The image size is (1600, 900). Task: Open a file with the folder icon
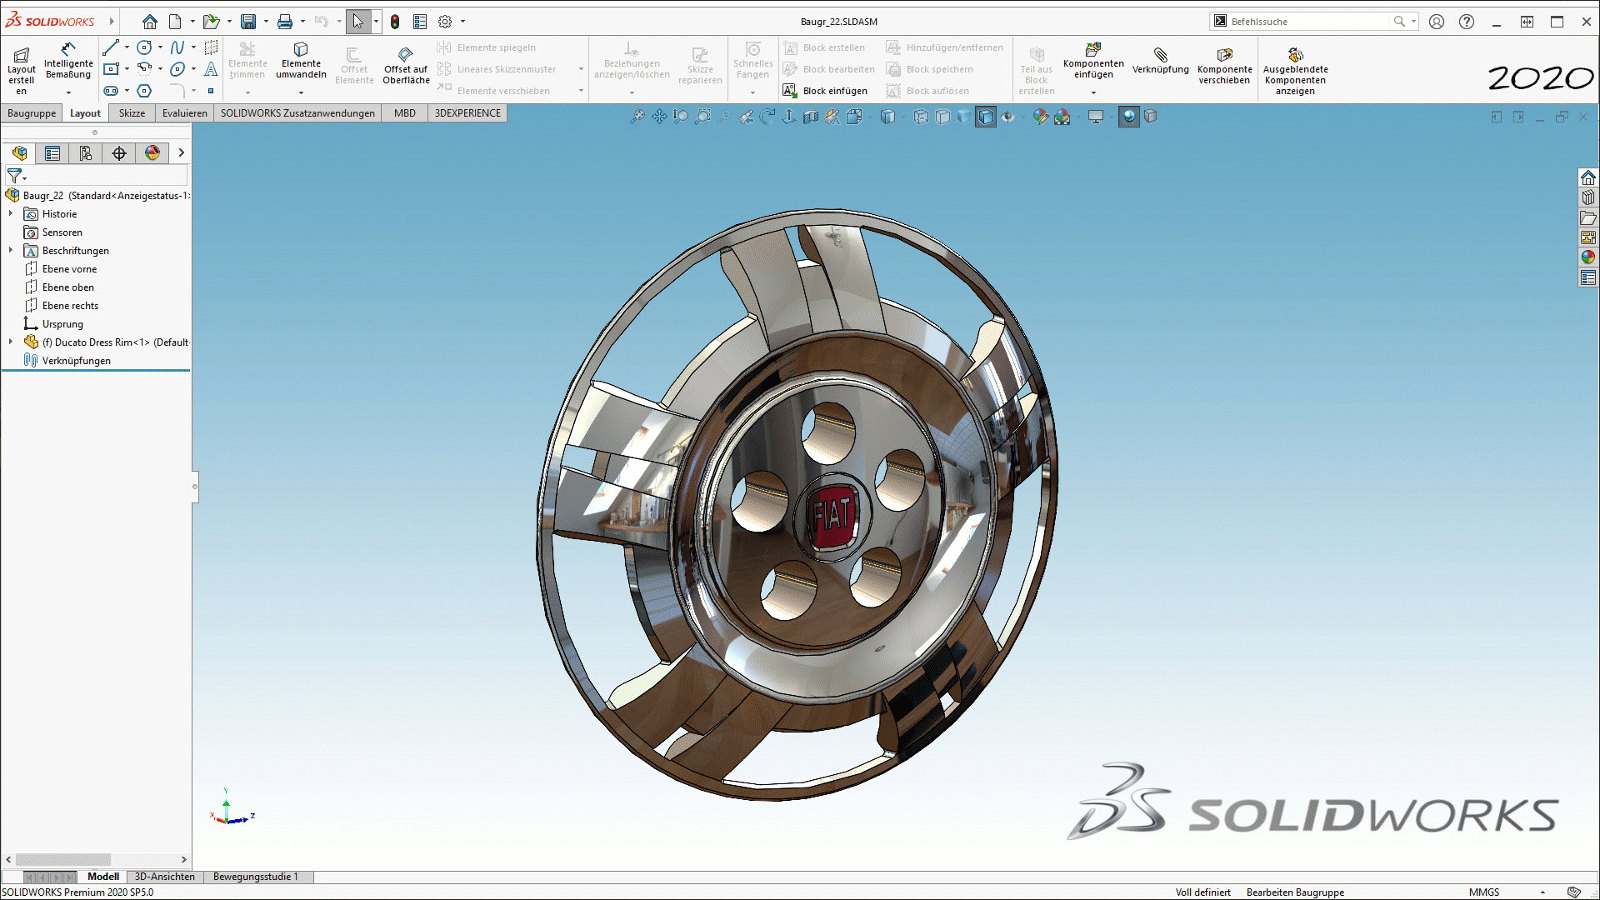tap(210, 21)
